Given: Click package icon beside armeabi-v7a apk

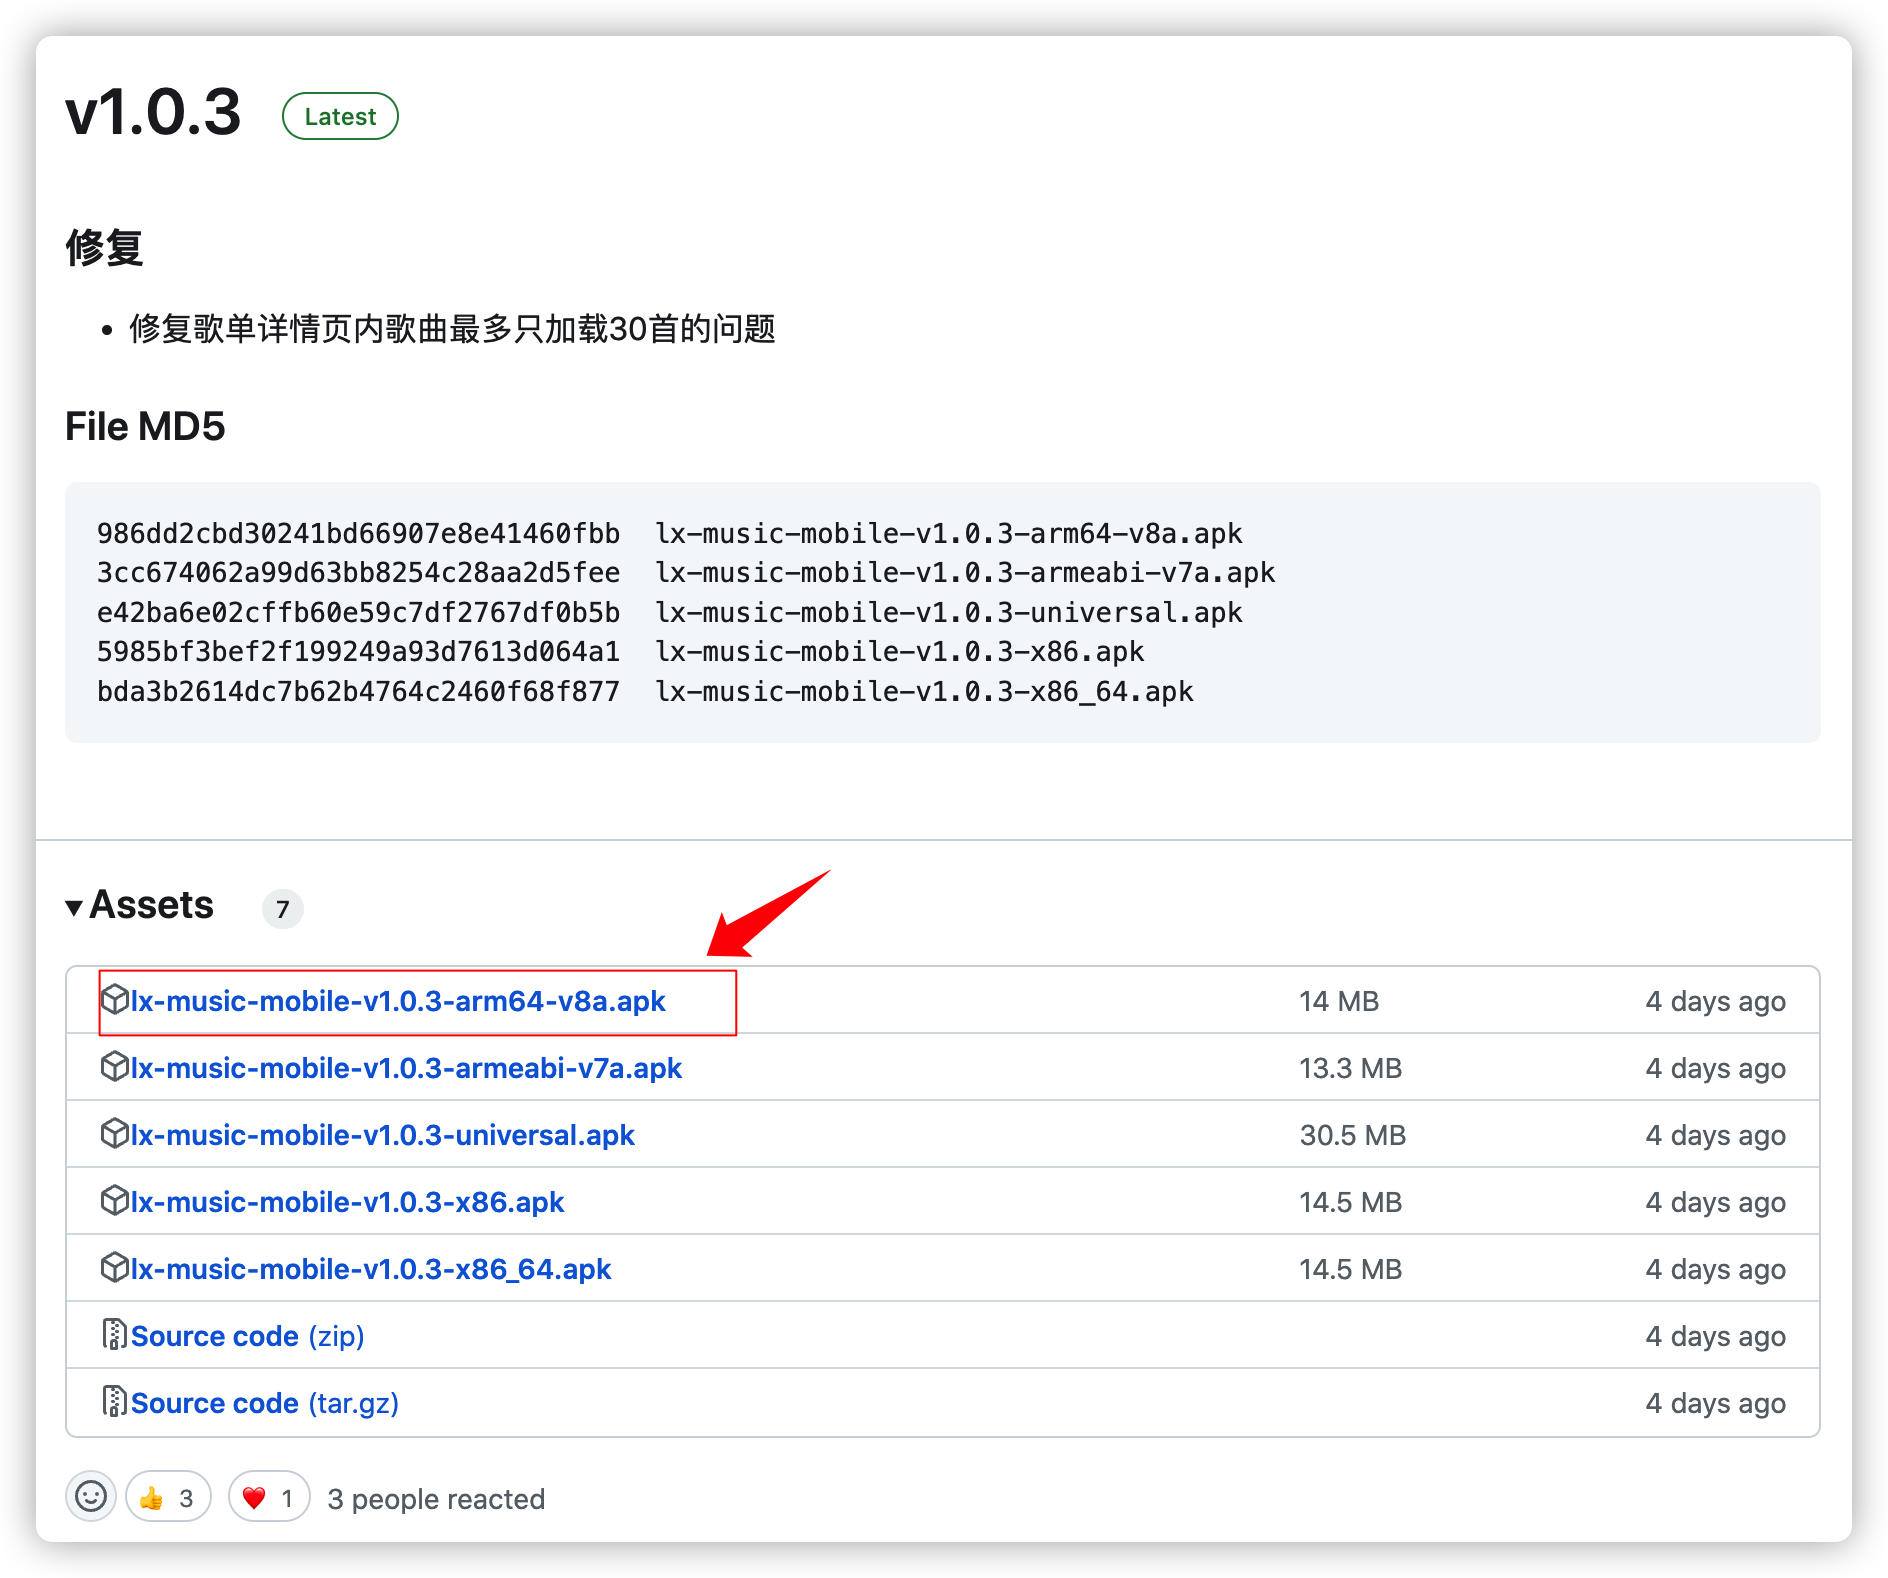Looking at the screenshot, I should click(x=115, y=1066).
